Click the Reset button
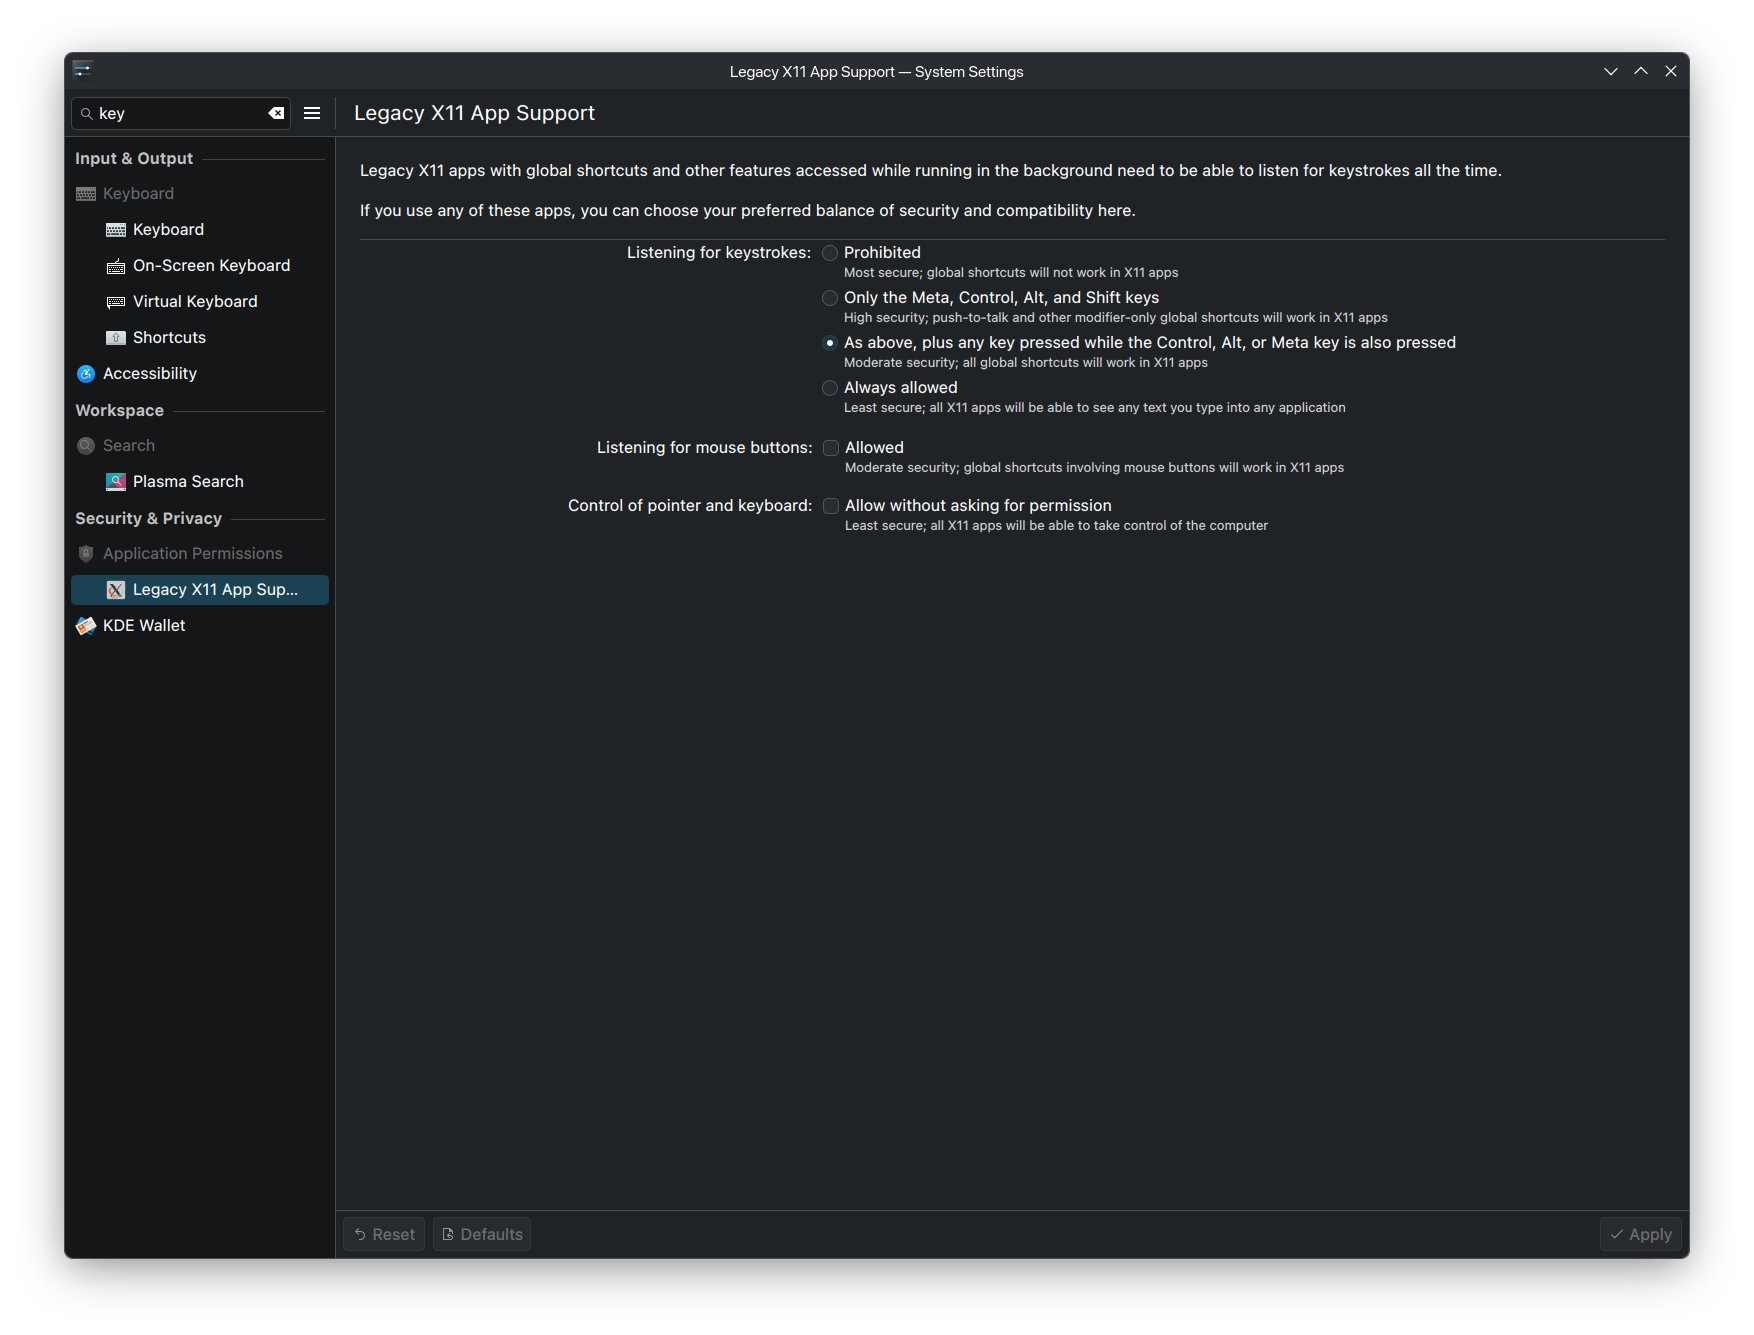The height and width of the screenshot is (1335, 1754). (384, 1234)
